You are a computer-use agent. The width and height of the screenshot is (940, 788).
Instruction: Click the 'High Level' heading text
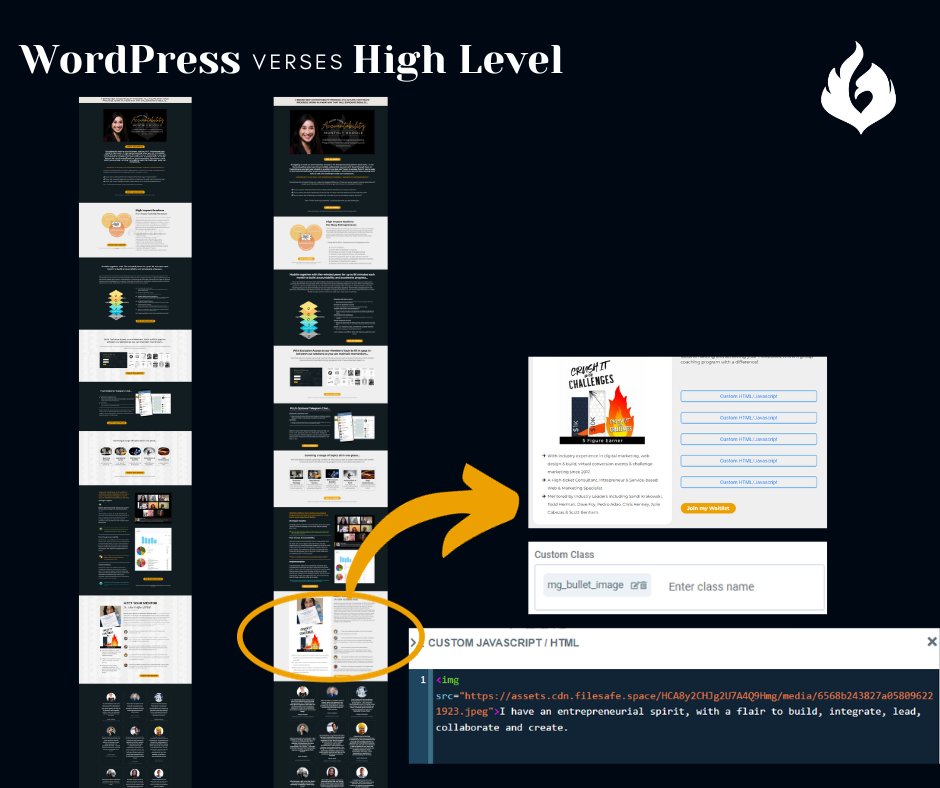coord(458,60)
